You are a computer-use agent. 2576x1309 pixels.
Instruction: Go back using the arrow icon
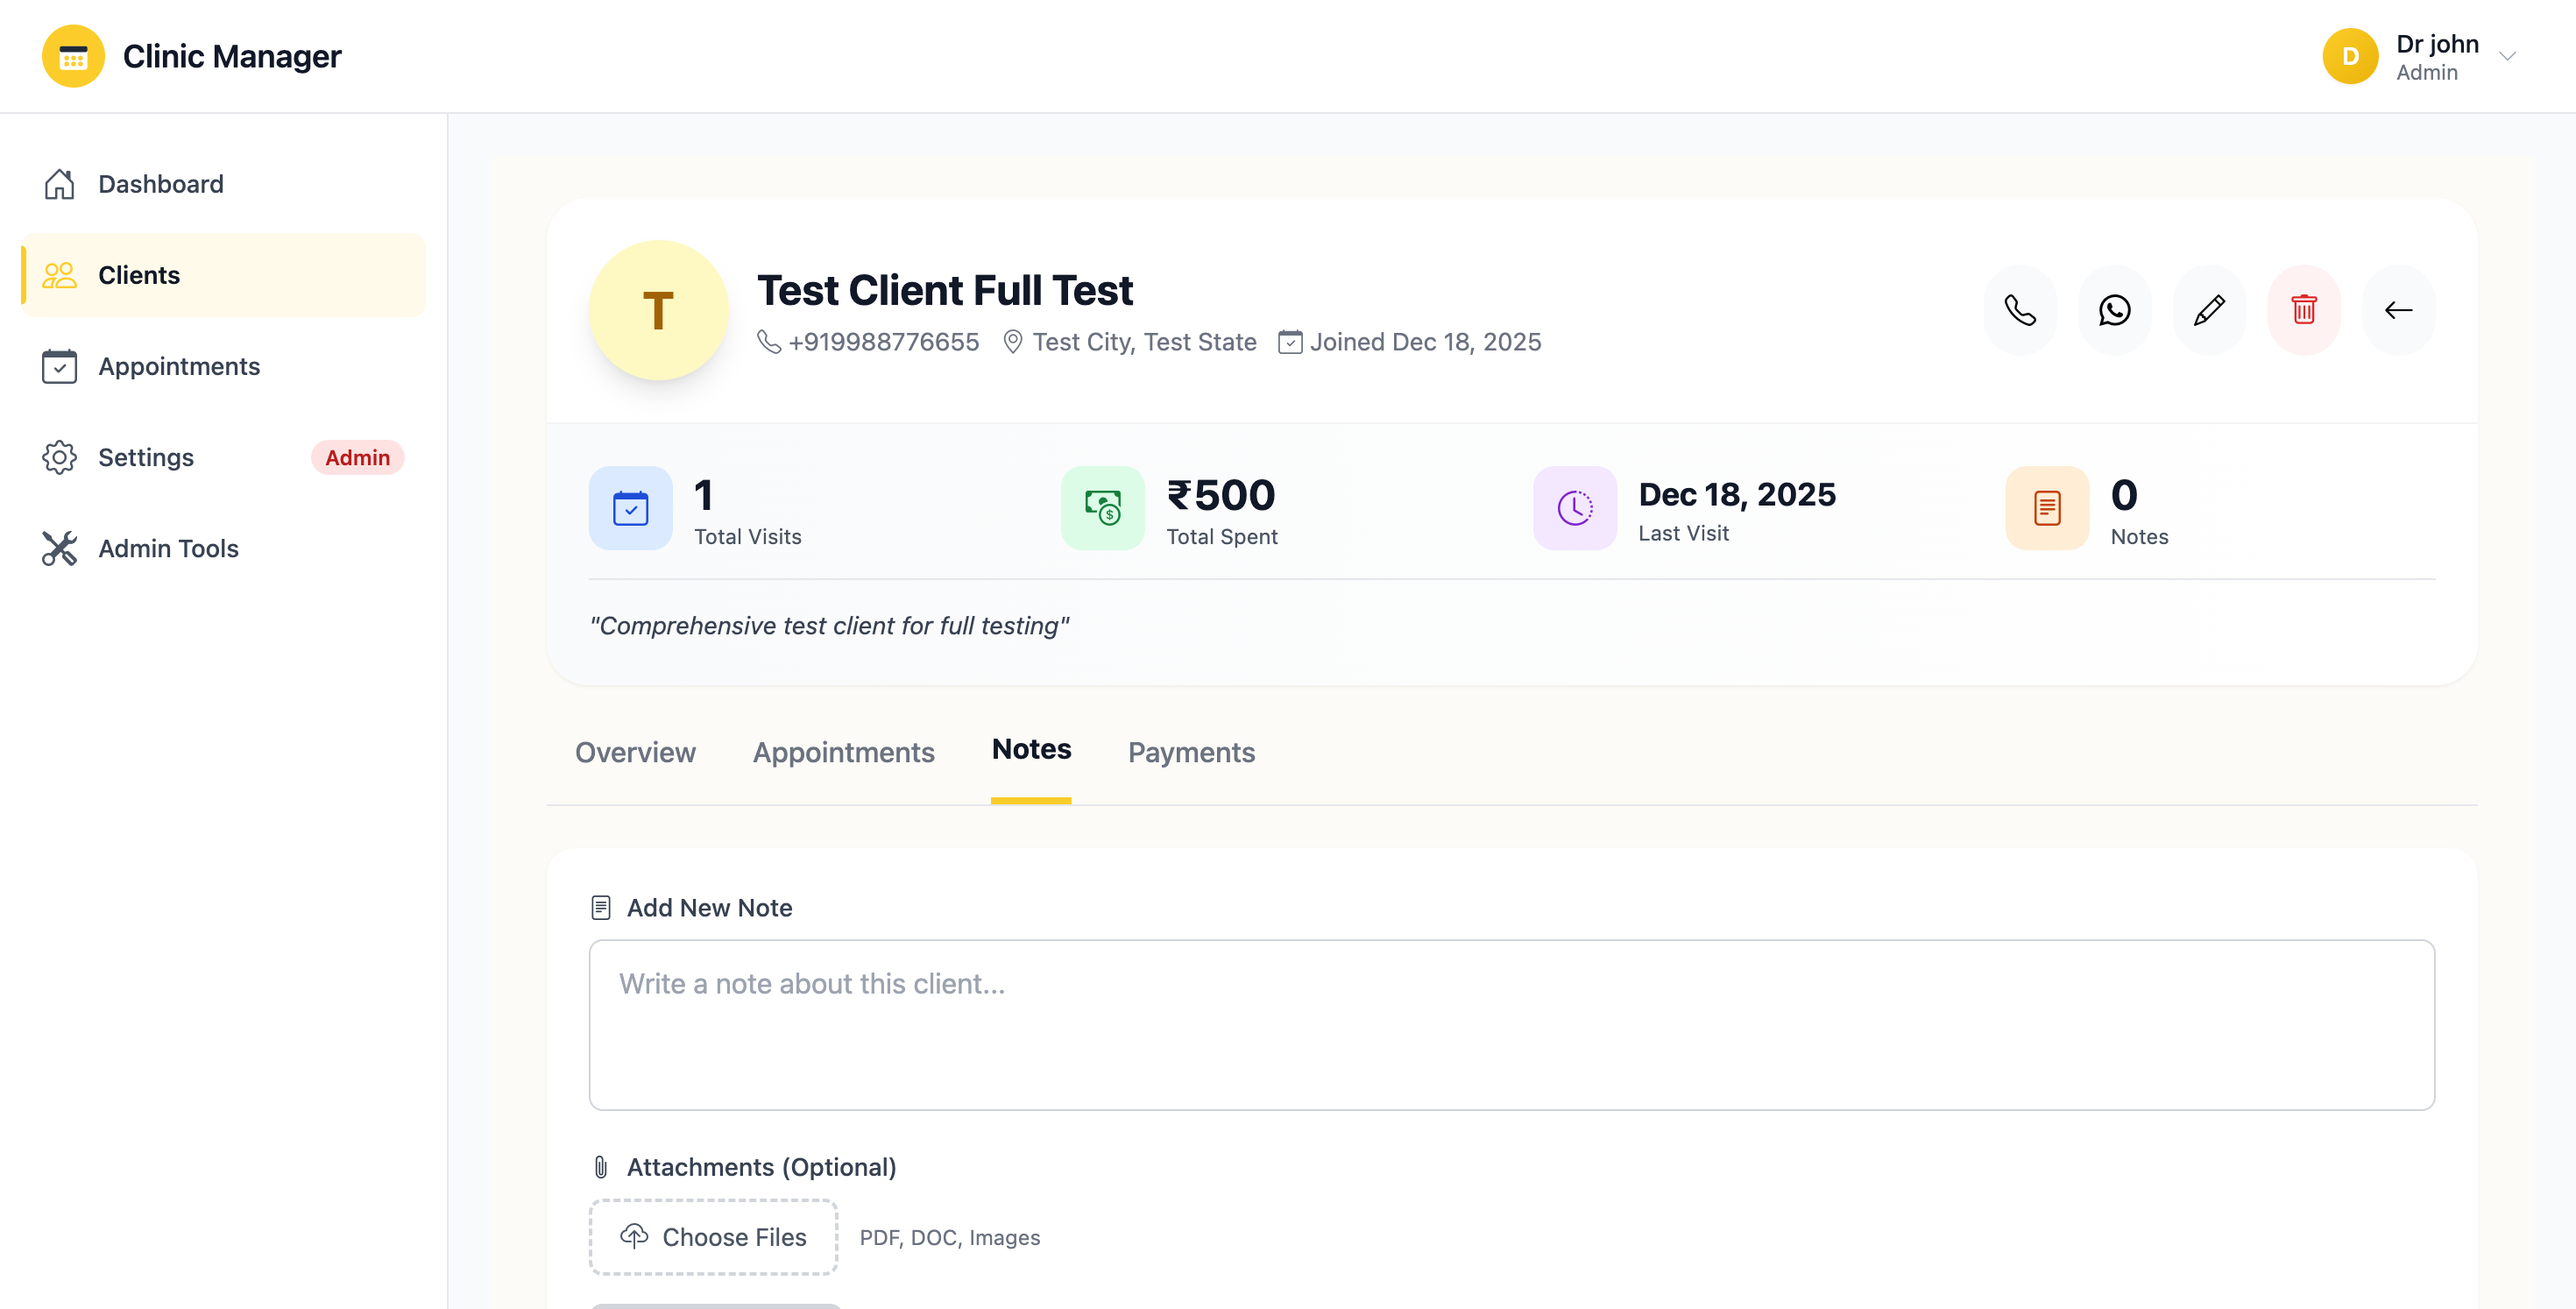2397,310
